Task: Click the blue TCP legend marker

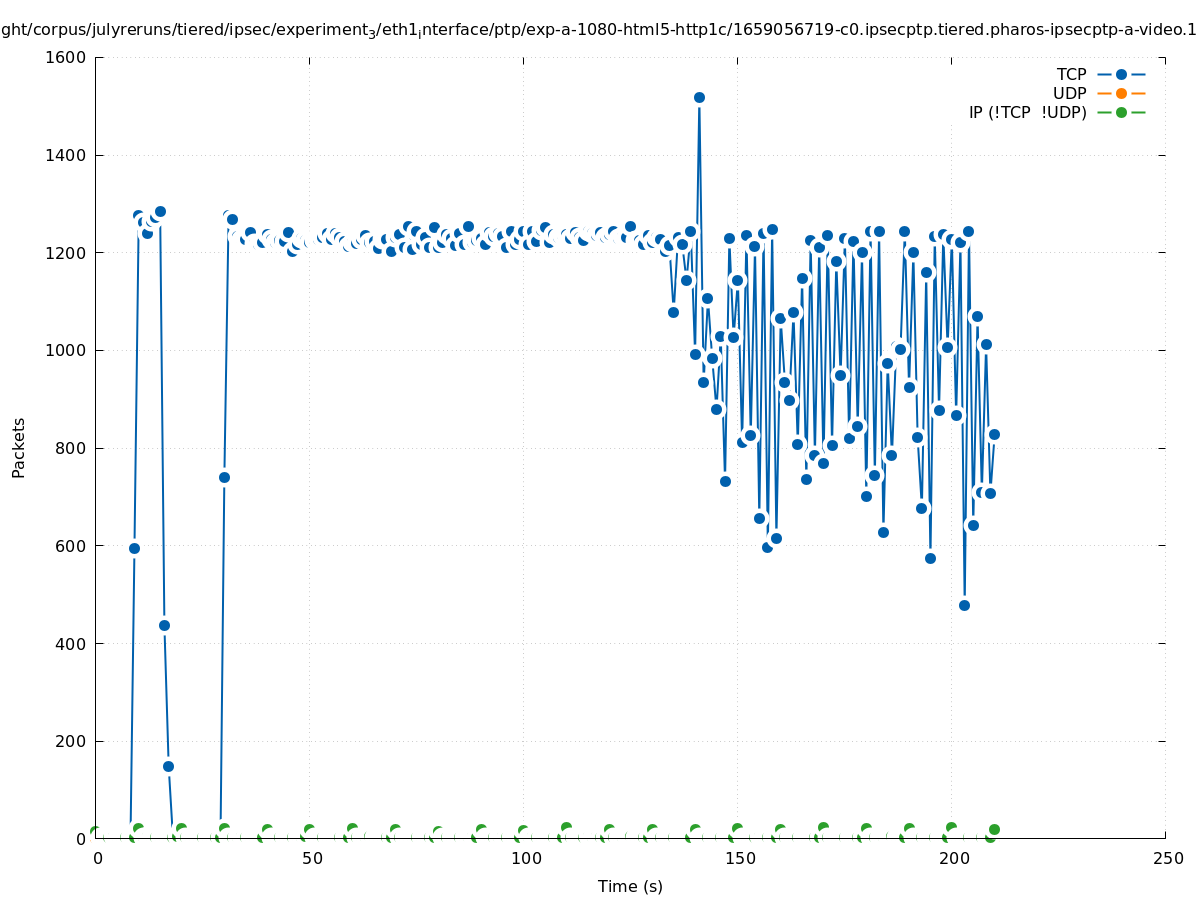Action: [x=1121, y=75]
